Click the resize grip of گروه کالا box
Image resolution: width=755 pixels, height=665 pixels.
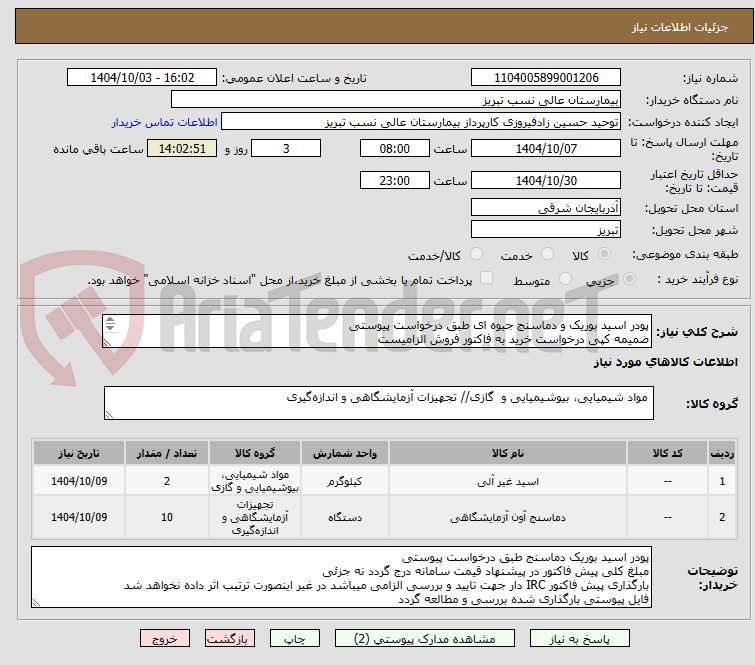tap(109, 415)
